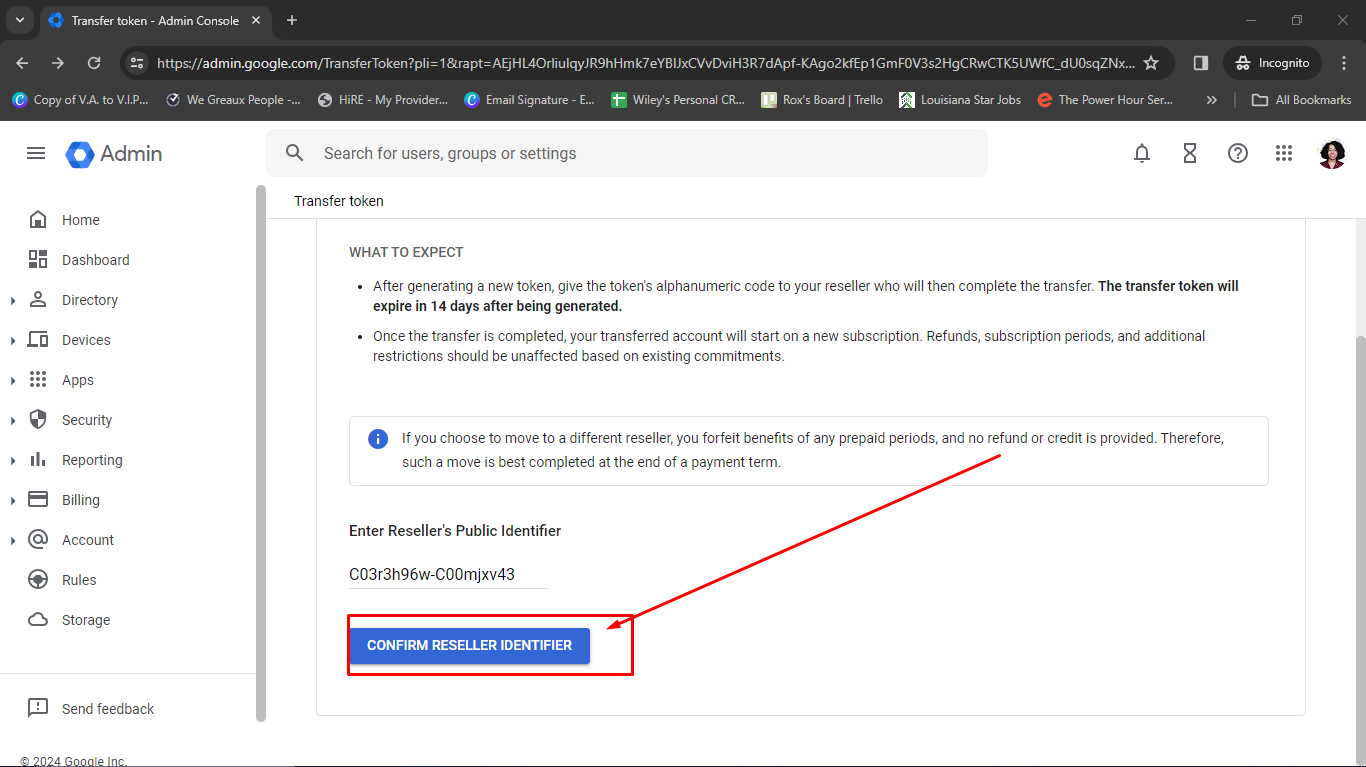This screenshot has height=767, width=1366.
Task: Click CONFIRM RESELLER IDENTIFIER
Action: point(469,645)
